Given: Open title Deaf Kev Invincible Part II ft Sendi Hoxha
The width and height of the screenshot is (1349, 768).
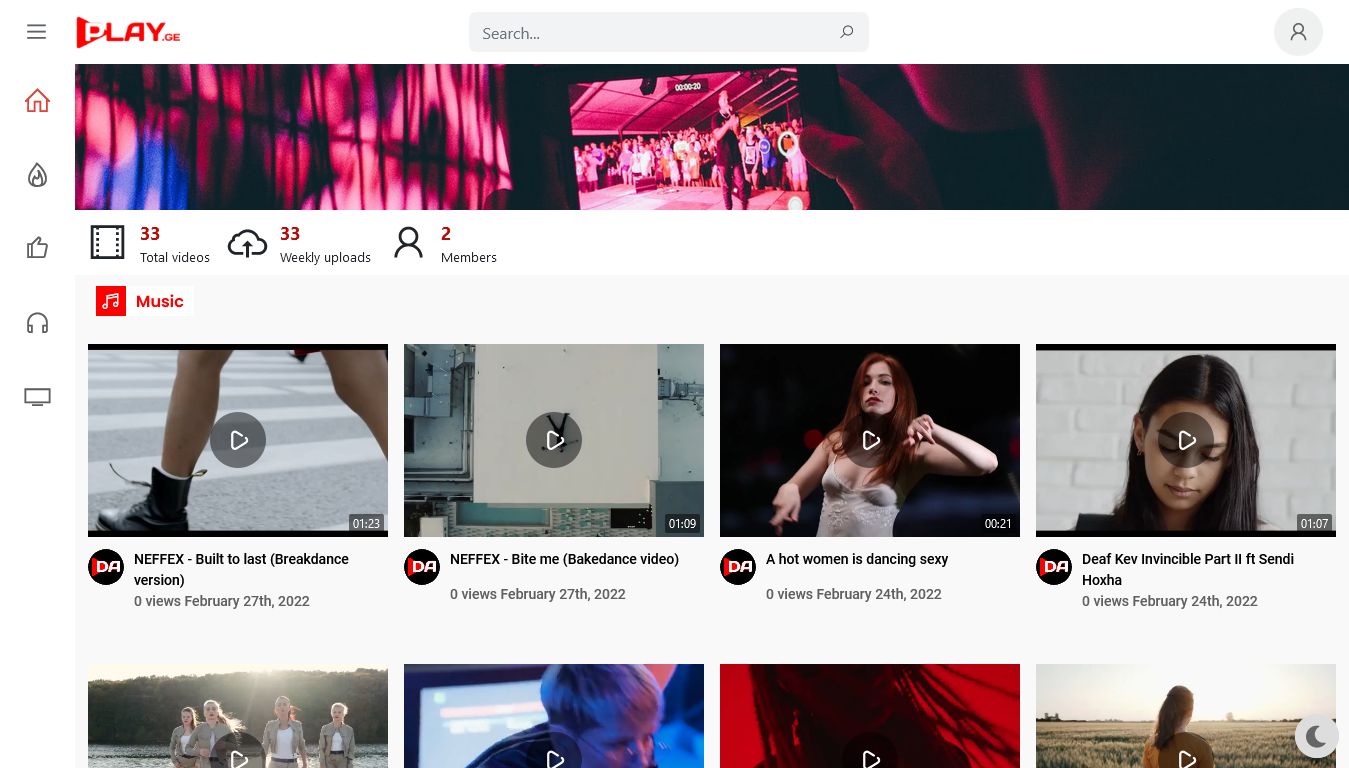Looking at the screenshot, I should point(1188,569).
